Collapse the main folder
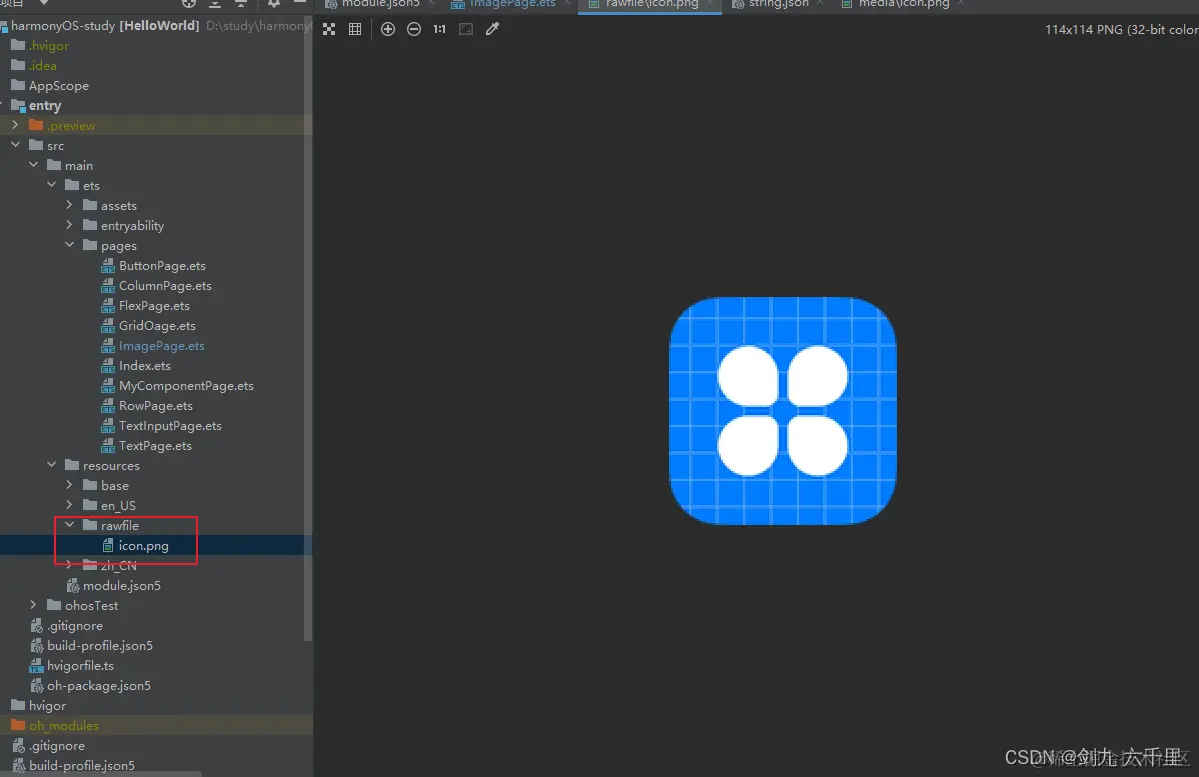The image size is (1199, 777). point(34,164)
